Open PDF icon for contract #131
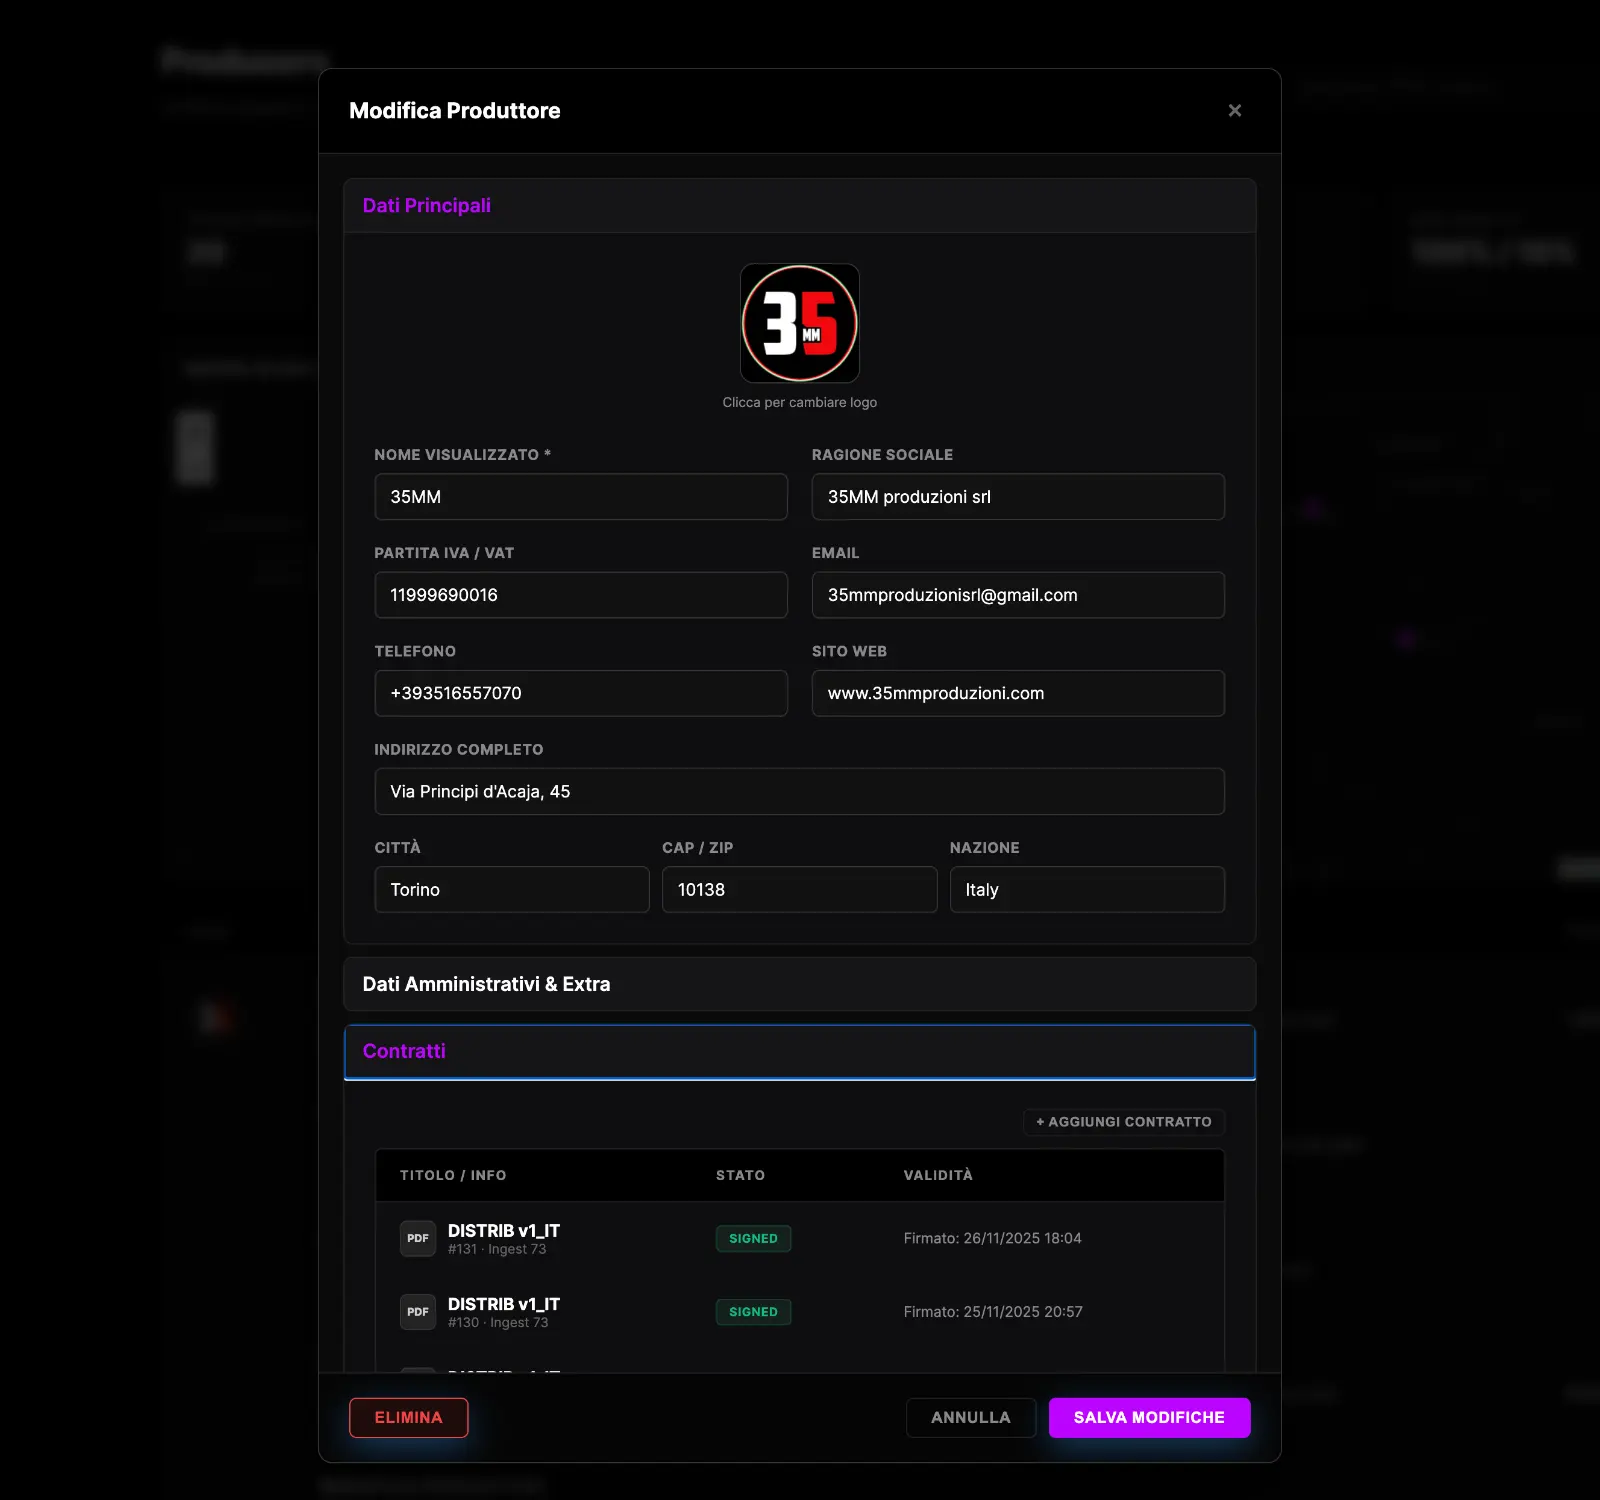 point(417,1238)
